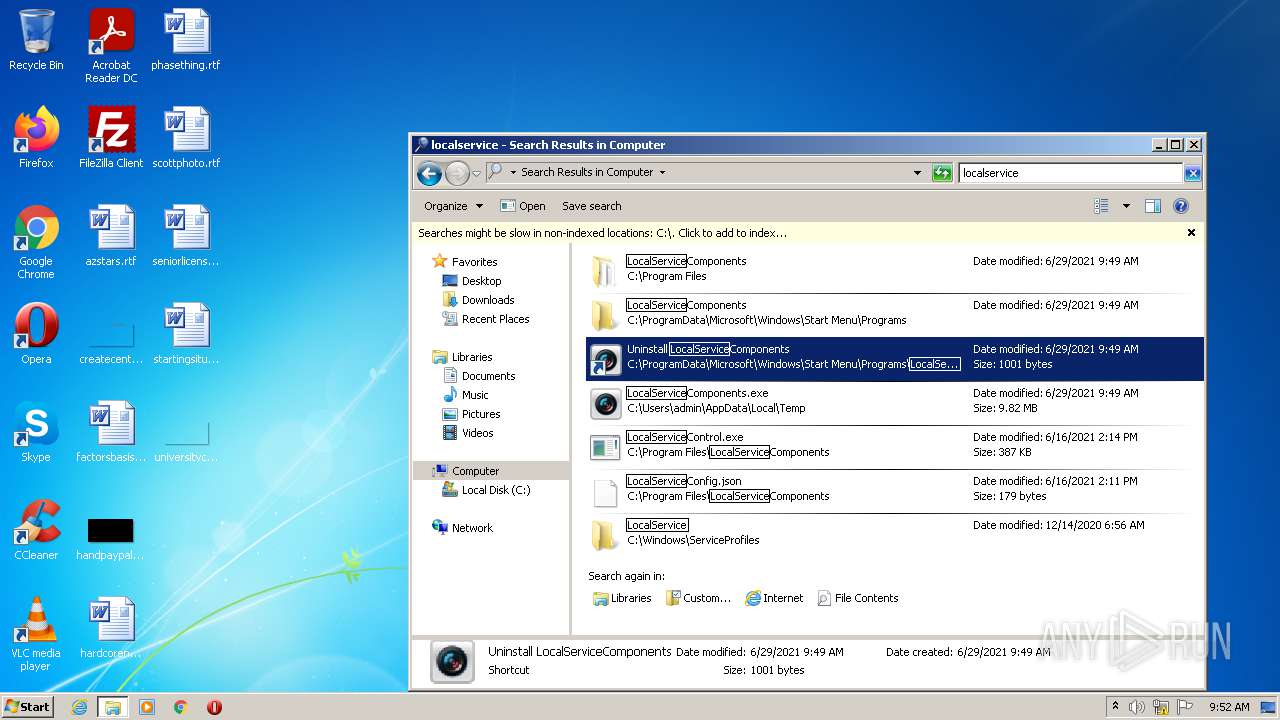Select Pictures library in navigation pane

(x=481, y=414)
